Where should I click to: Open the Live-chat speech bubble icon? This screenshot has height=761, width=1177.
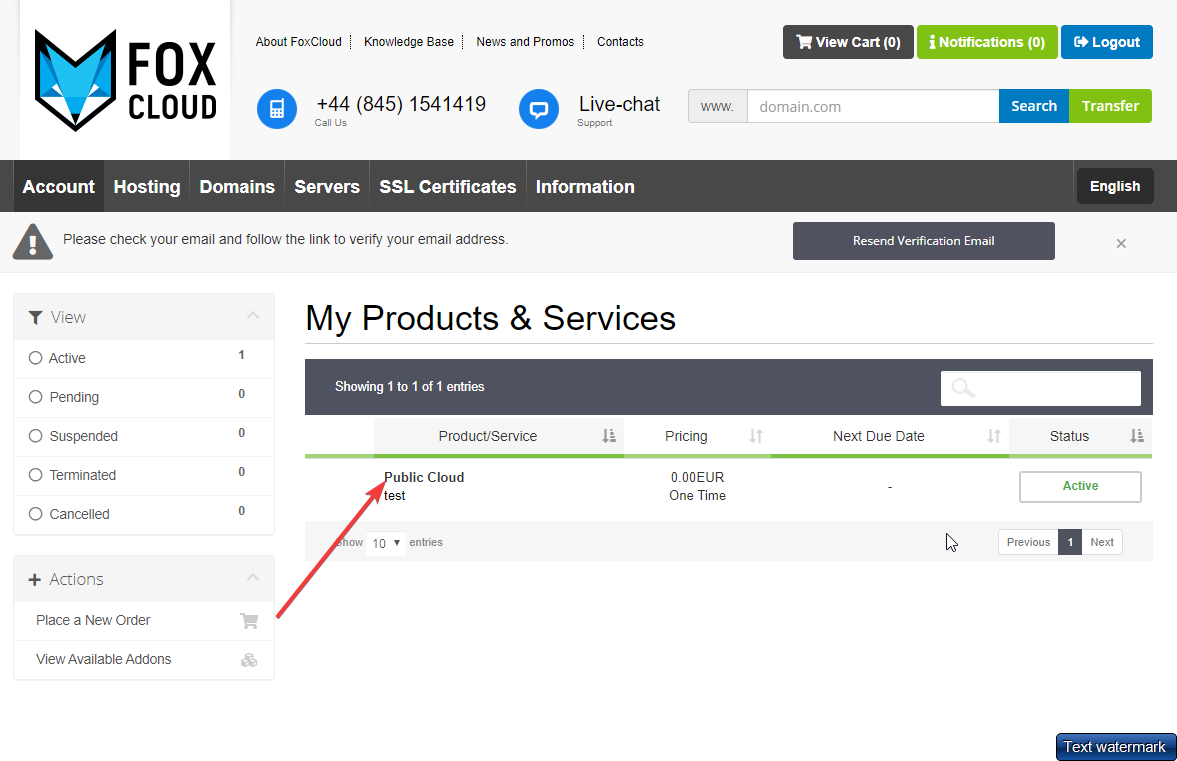point(539,109)
